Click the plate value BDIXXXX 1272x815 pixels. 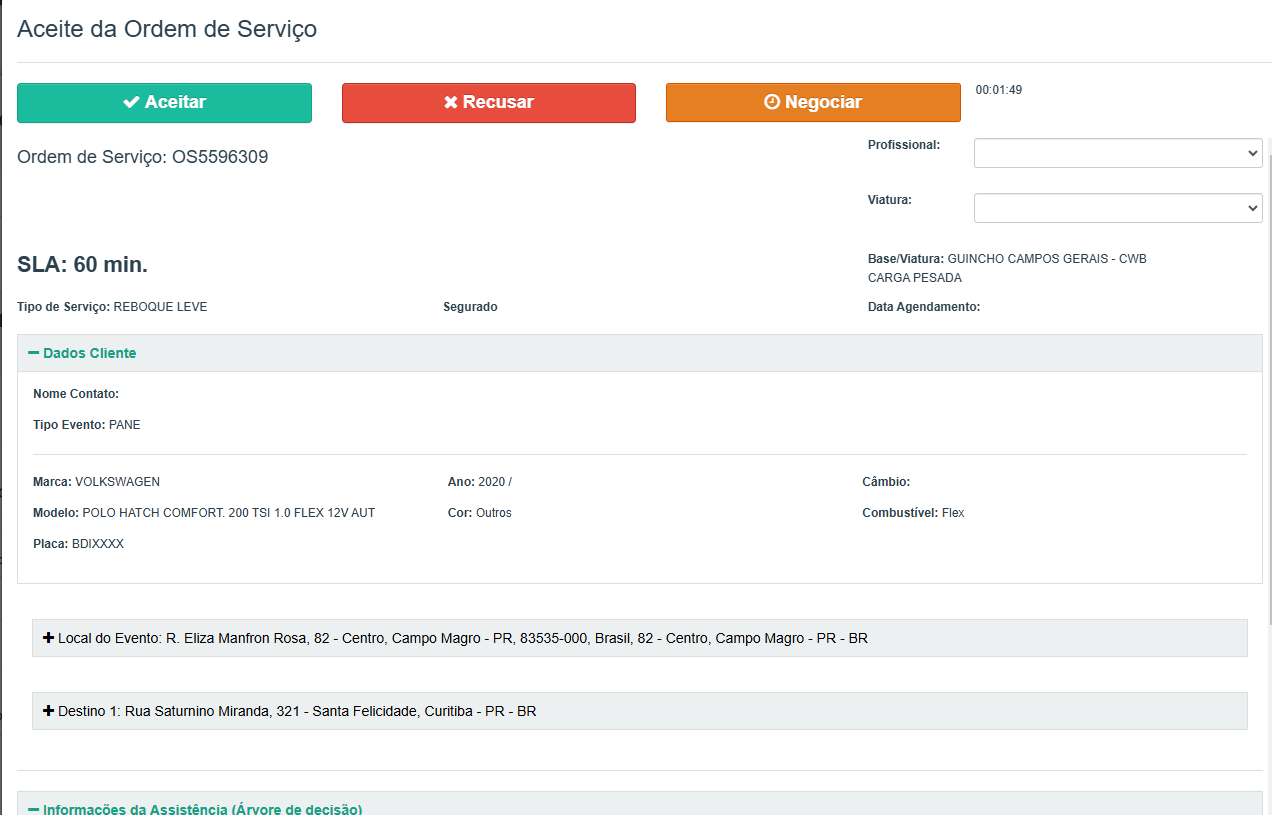click(x=98, y=544)
